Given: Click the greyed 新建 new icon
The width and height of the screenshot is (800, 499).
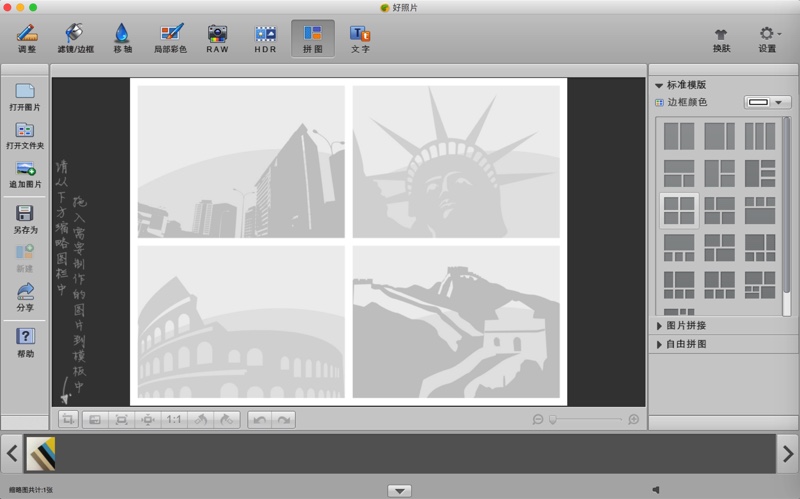Looking at the screenshot, I should coord(24,258).
